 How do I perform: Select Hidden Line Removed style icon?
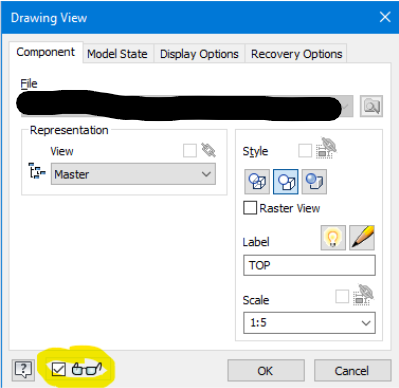(x=286, y=182)
